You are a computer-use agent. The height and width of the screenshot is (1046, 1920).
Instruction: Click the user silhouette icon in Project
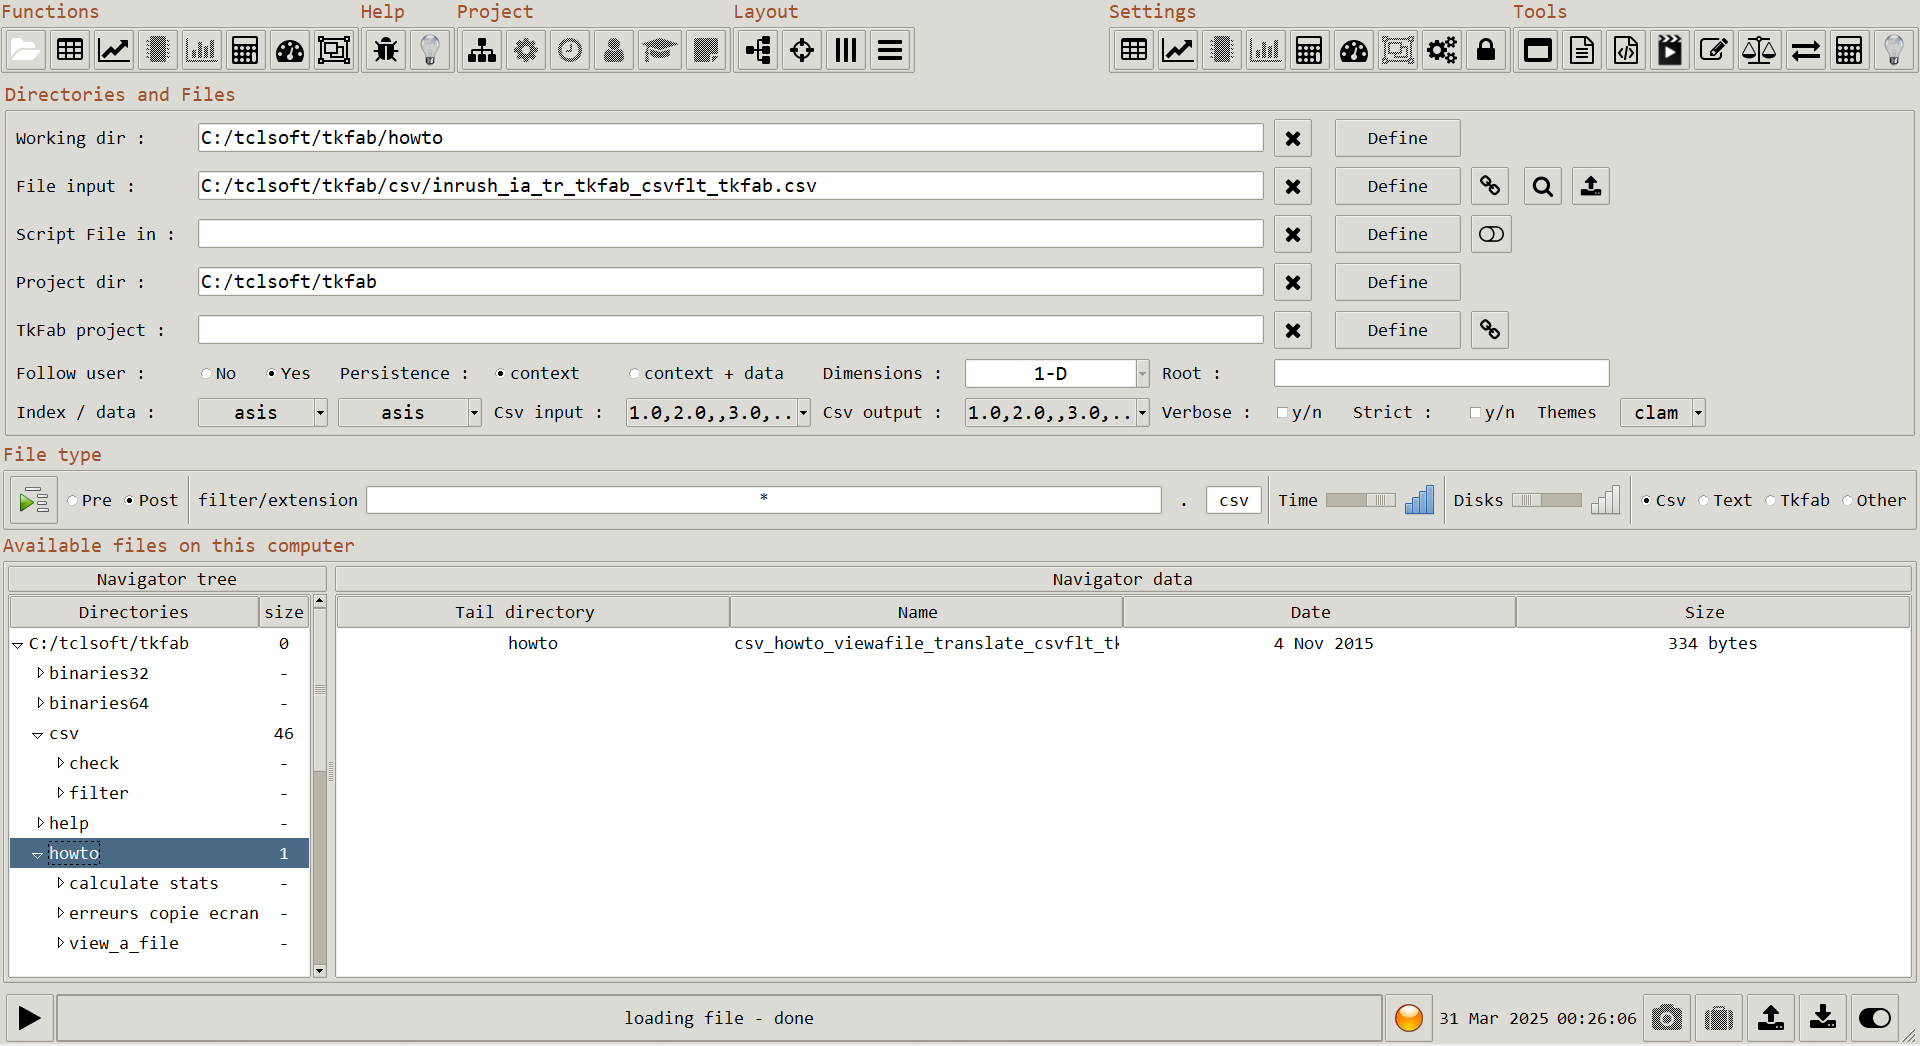click(614, 50)
